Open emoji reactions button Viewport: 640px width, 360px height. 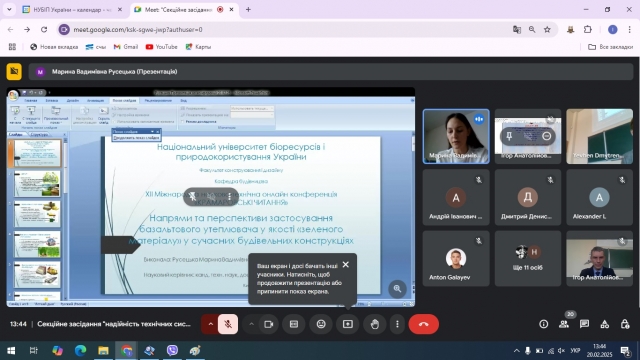pyautogui.click(x=321, y=324)
